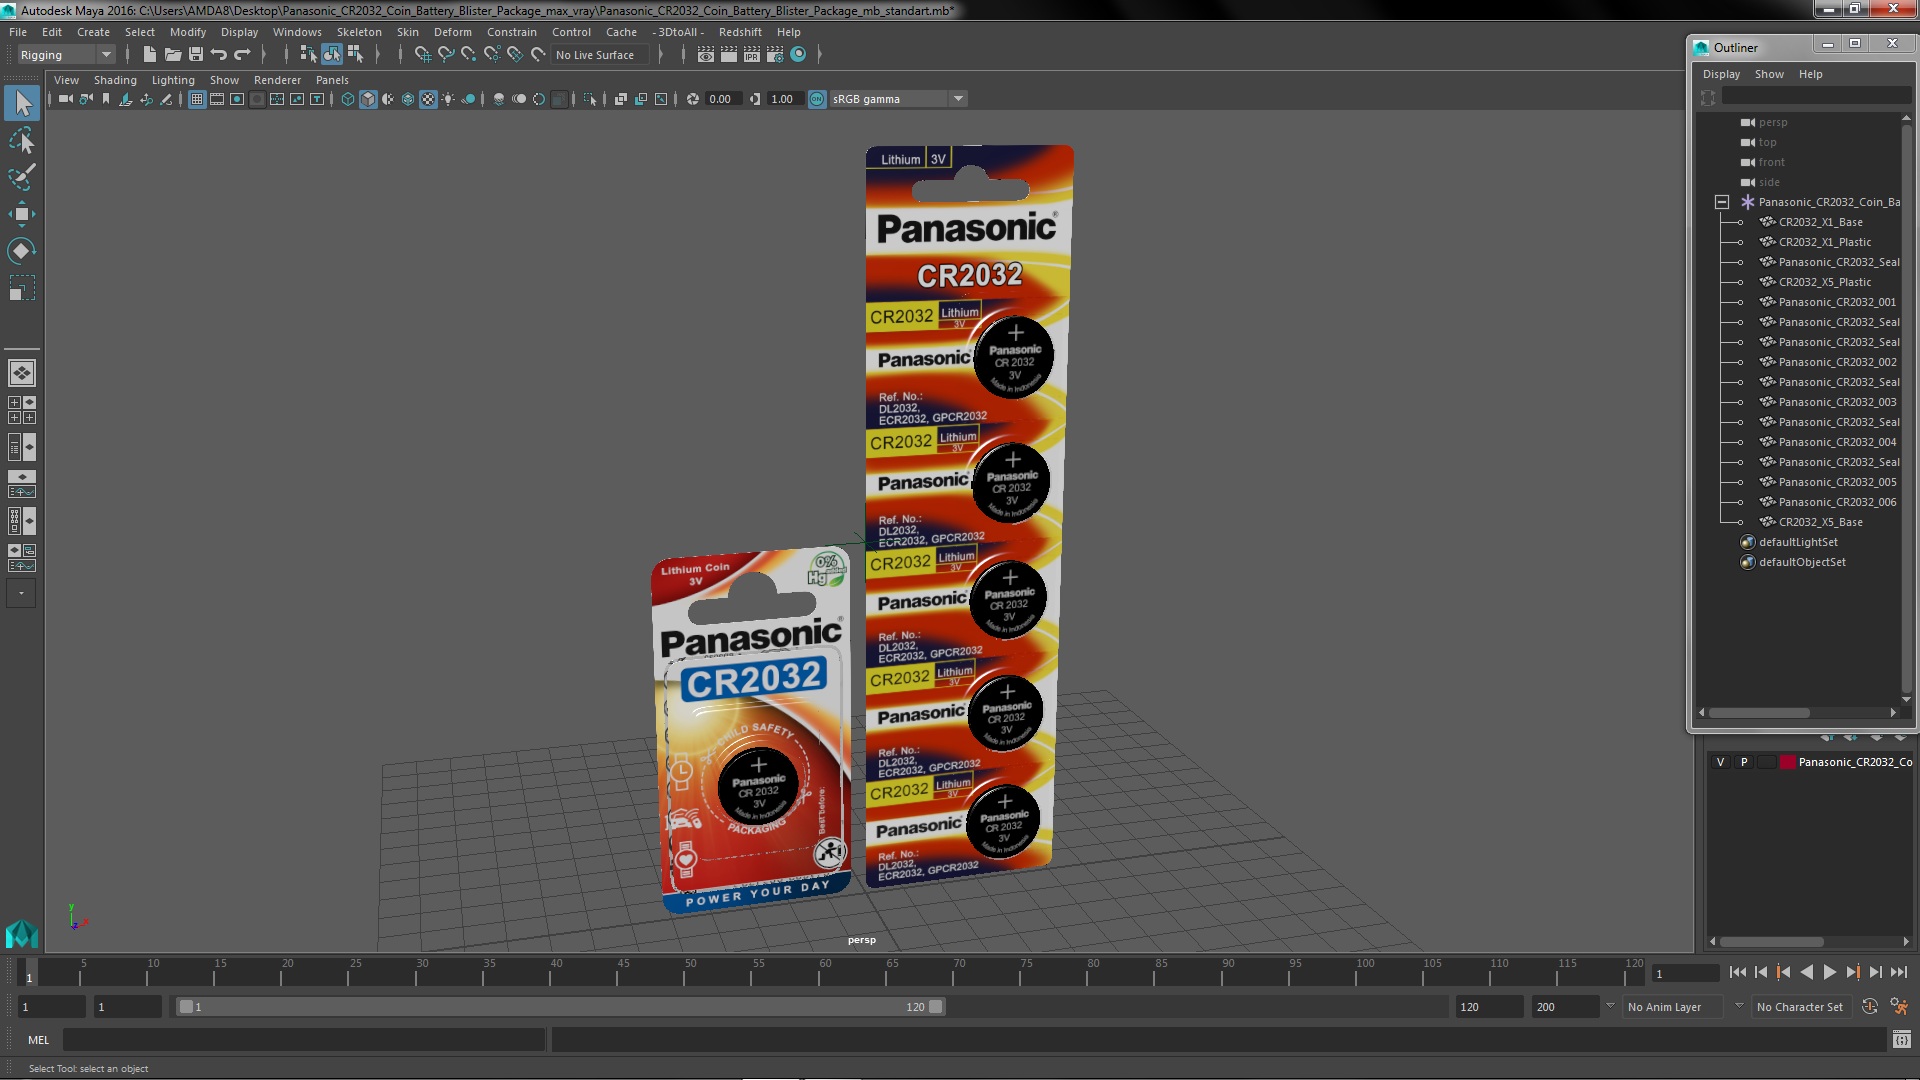Open Render Settings
Screen dimensions: 1920x1080
coord(775,55)
